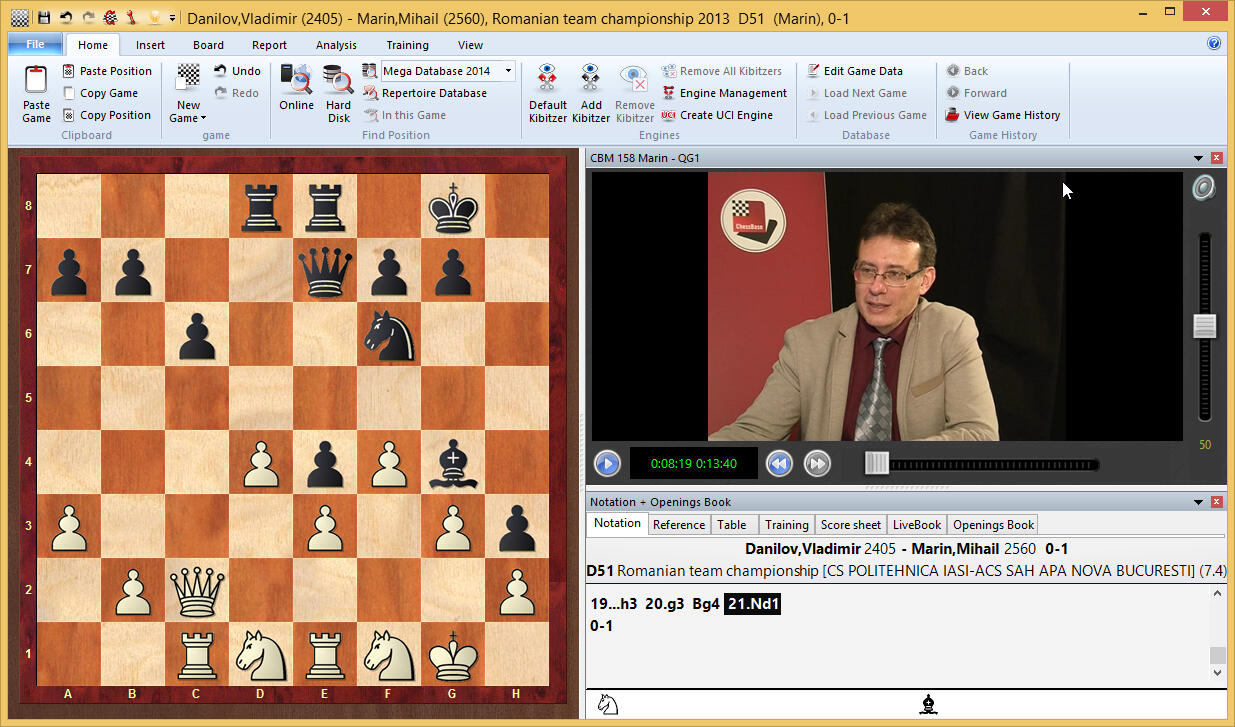This screenshot has height=727, width=1235.
Task: Open the File menu
Action: point(35,44)
